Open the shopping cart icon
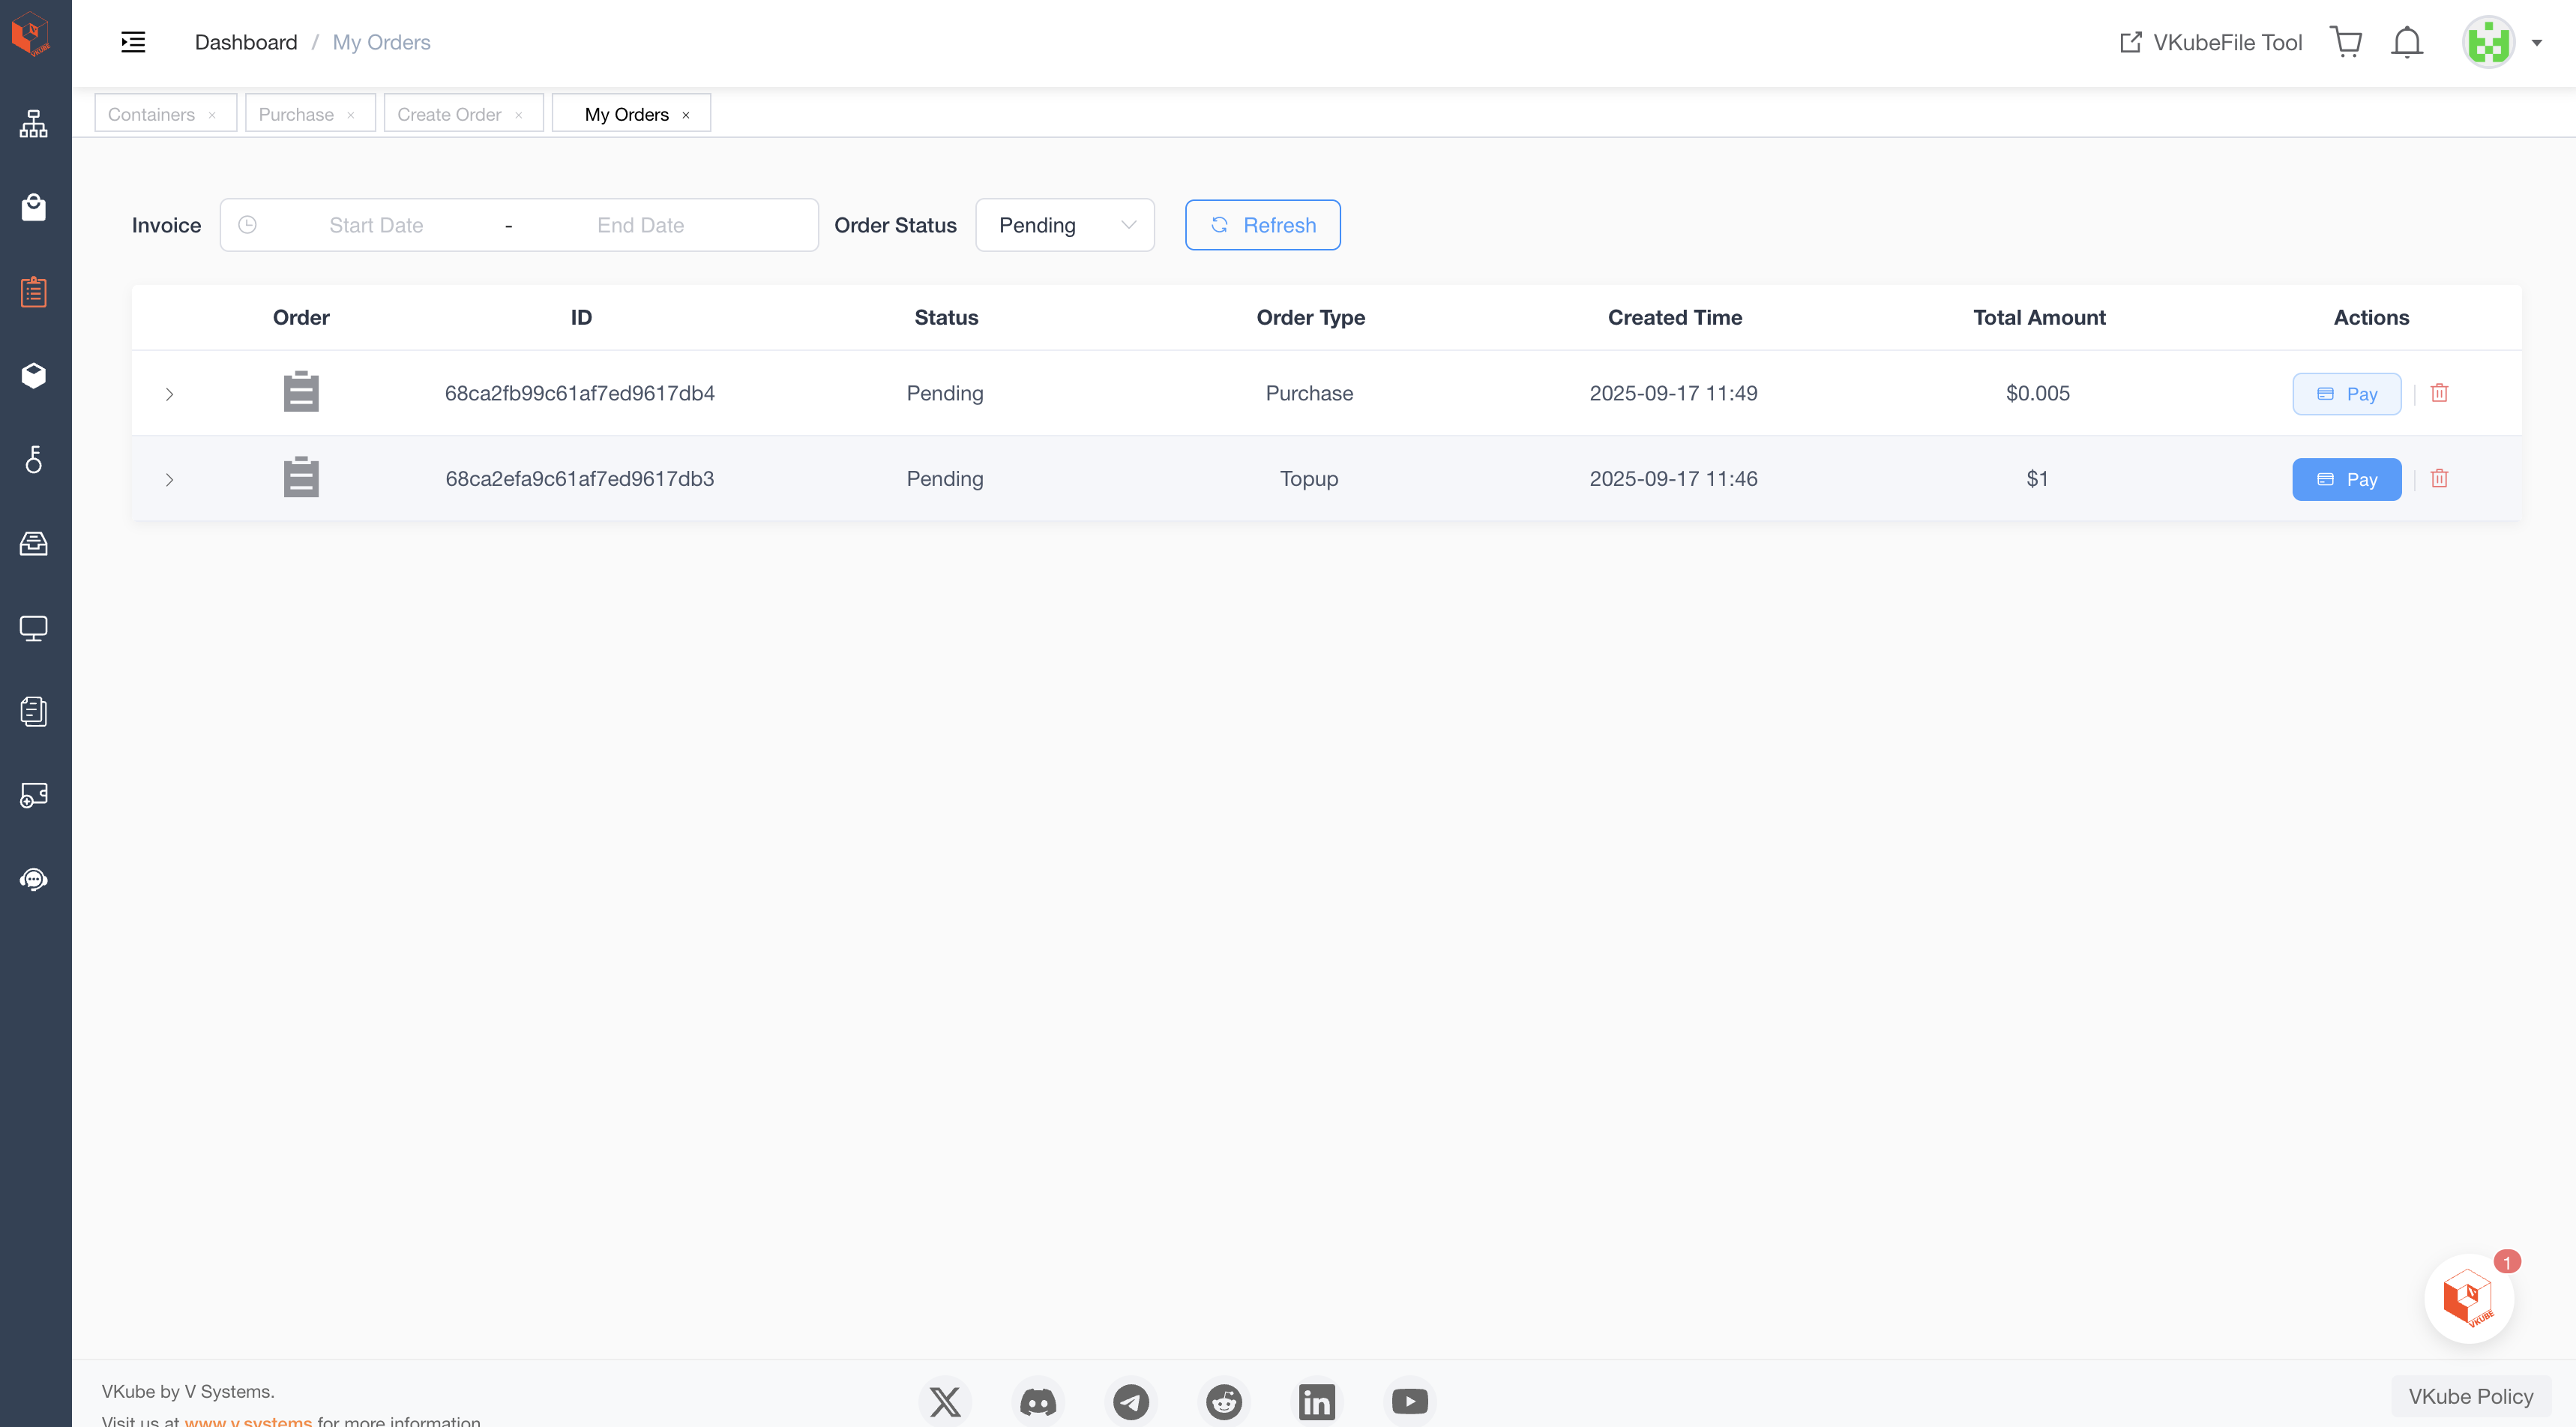Screen dimensions: 2576x1427 click(x=2345, y=42)
